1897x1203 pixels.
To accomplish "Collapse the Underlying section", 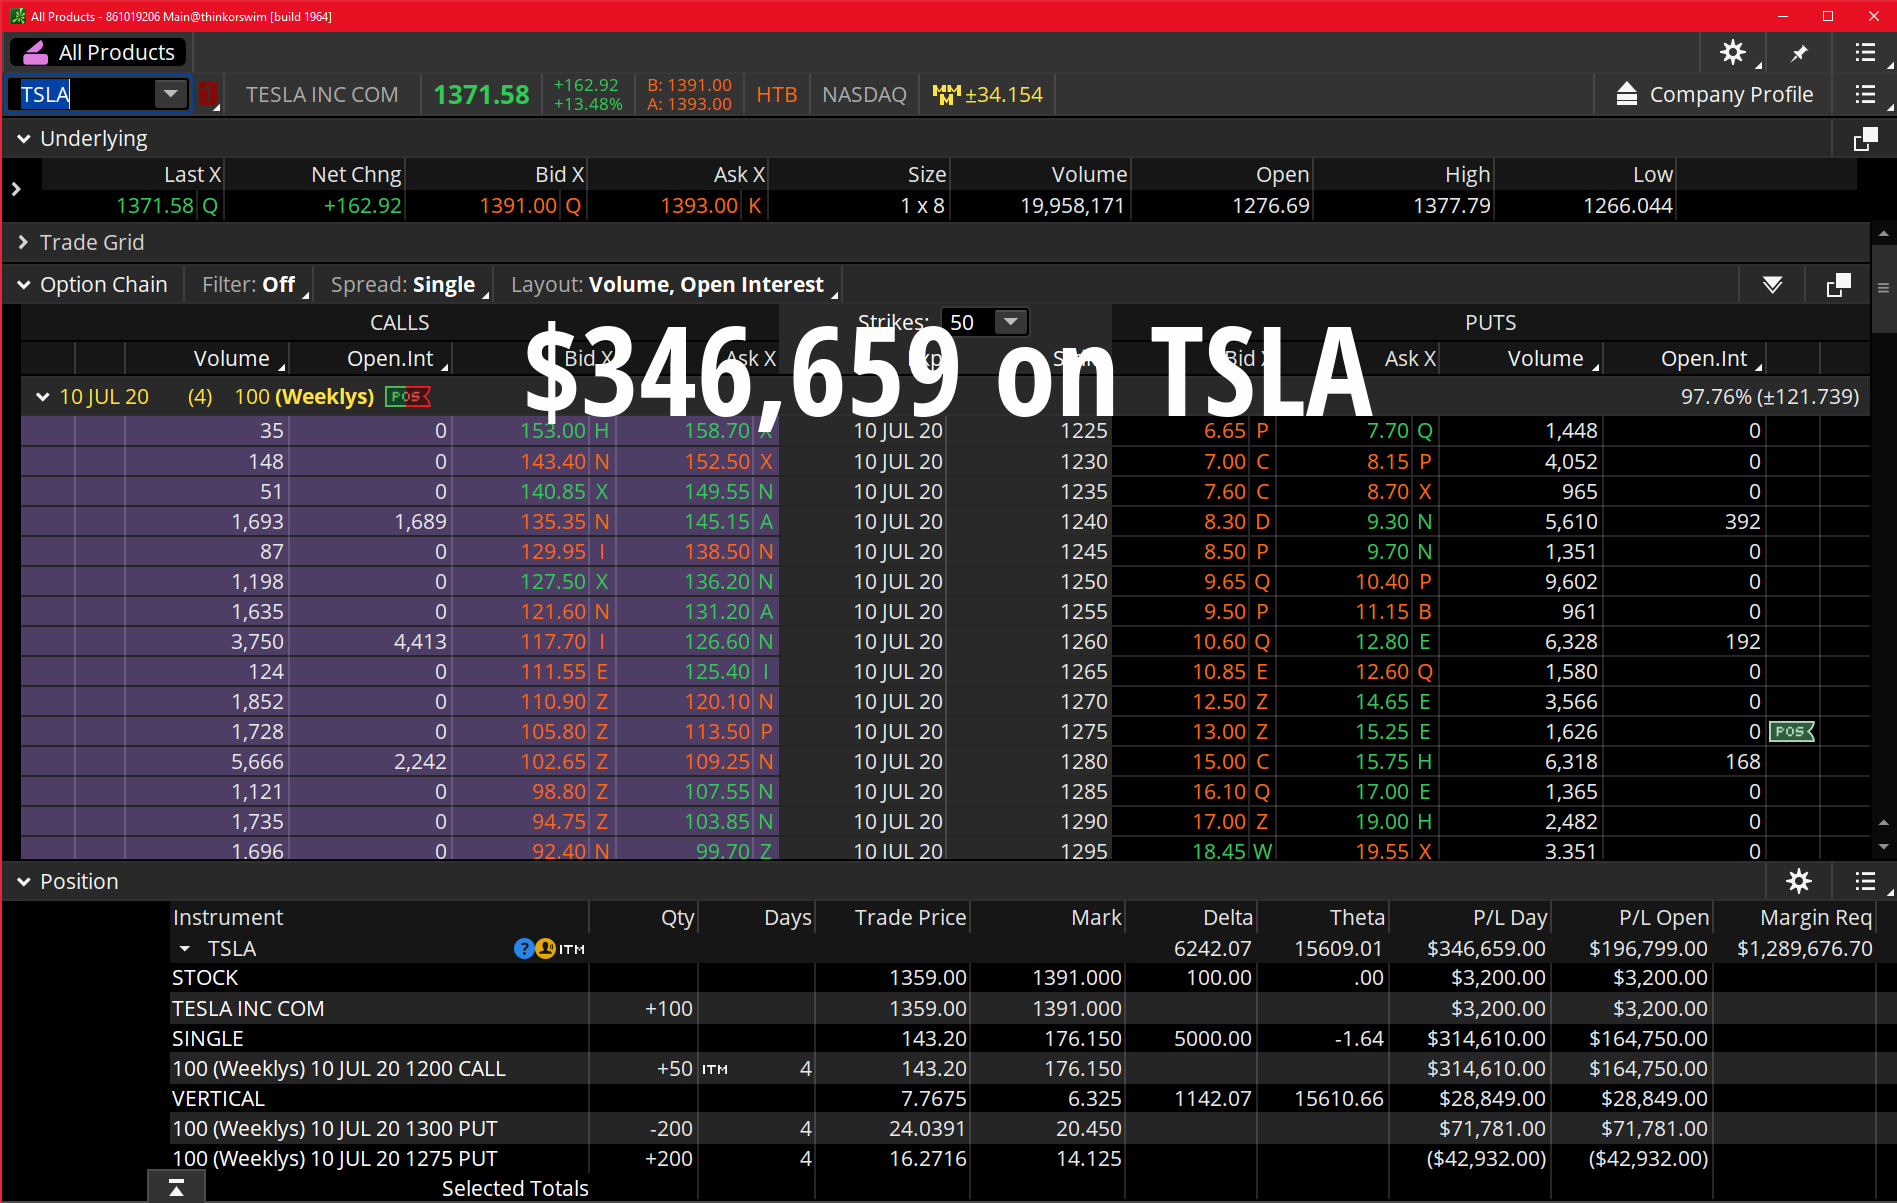I will 24,139.
